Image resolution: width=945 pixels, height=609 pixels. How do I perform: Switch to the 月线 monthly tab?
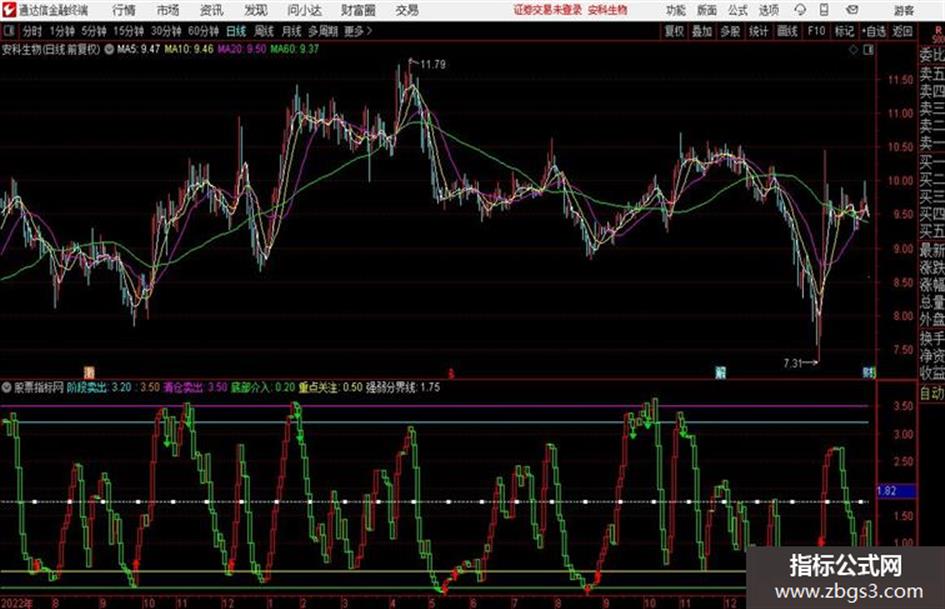(x=292, y=31)
